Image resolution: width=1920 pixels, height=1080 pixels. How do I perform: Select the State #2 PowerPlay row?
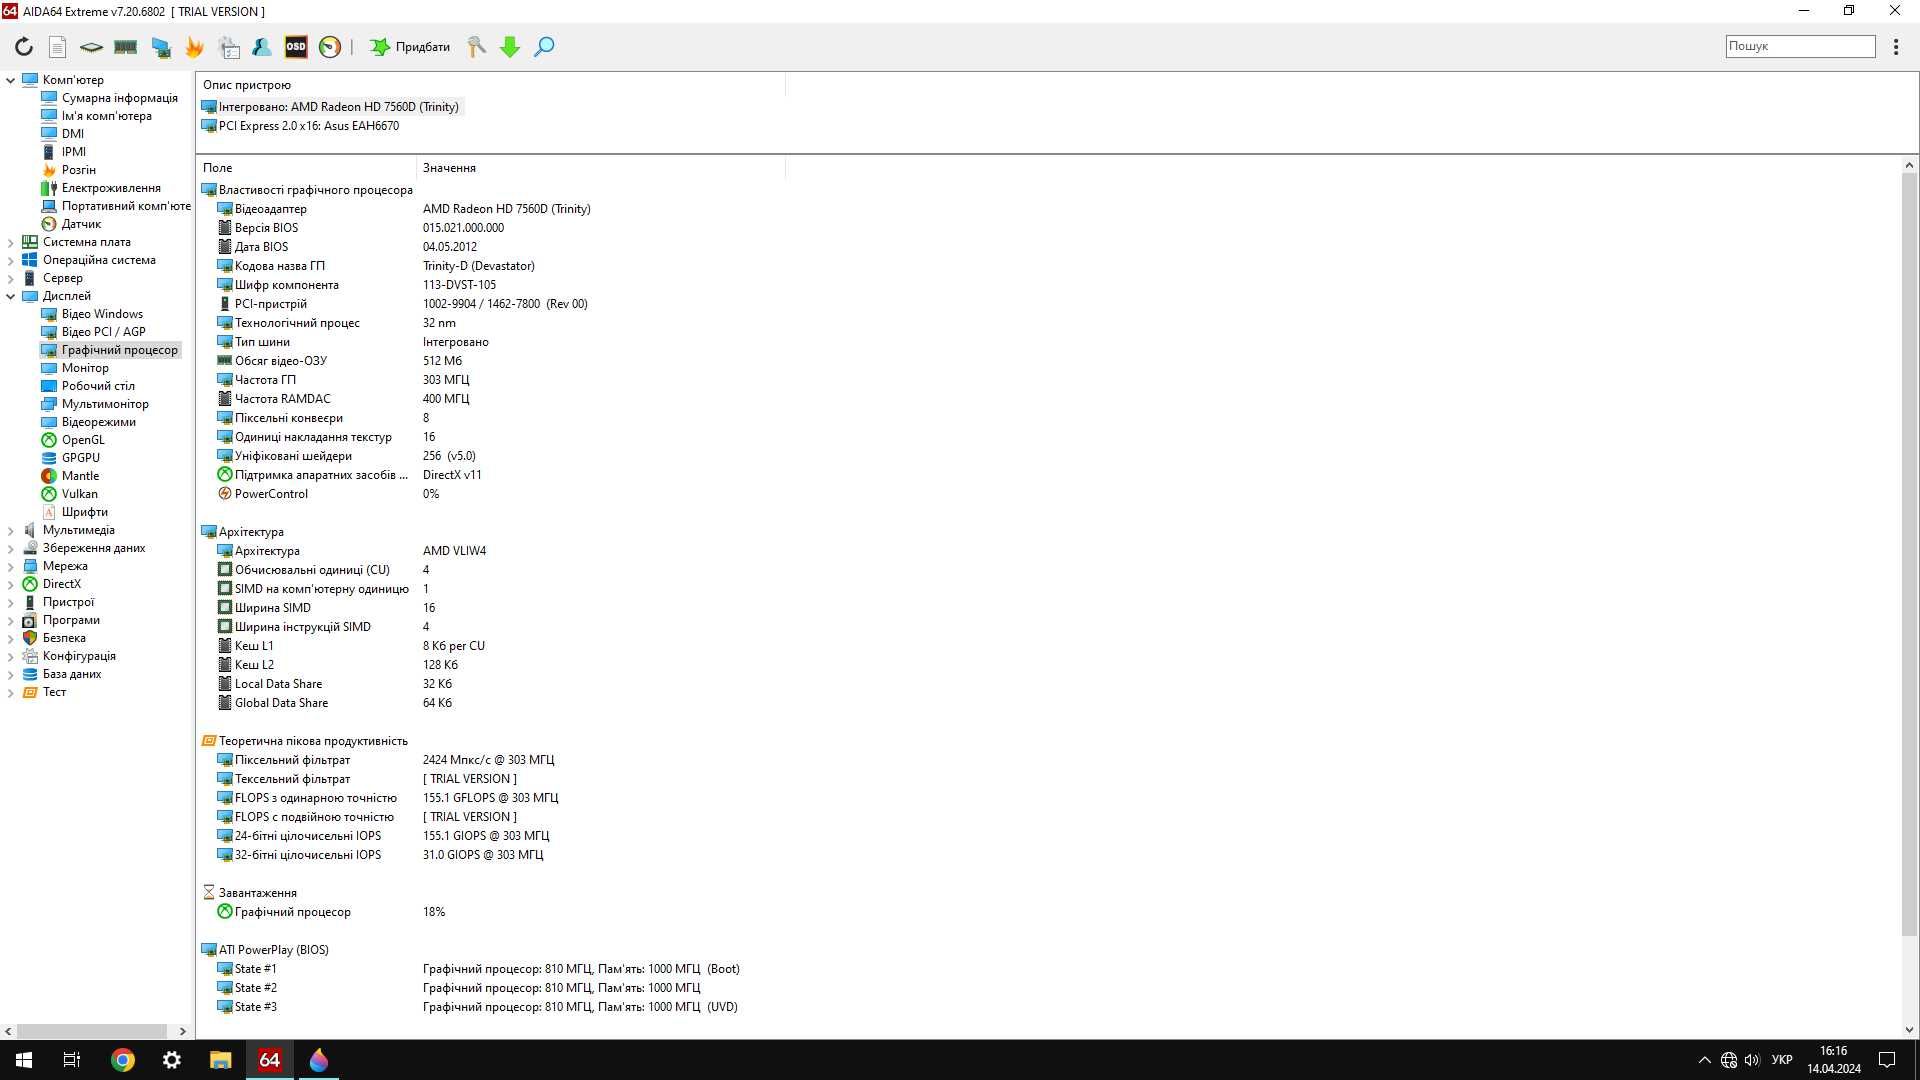(x=460, y=988)
